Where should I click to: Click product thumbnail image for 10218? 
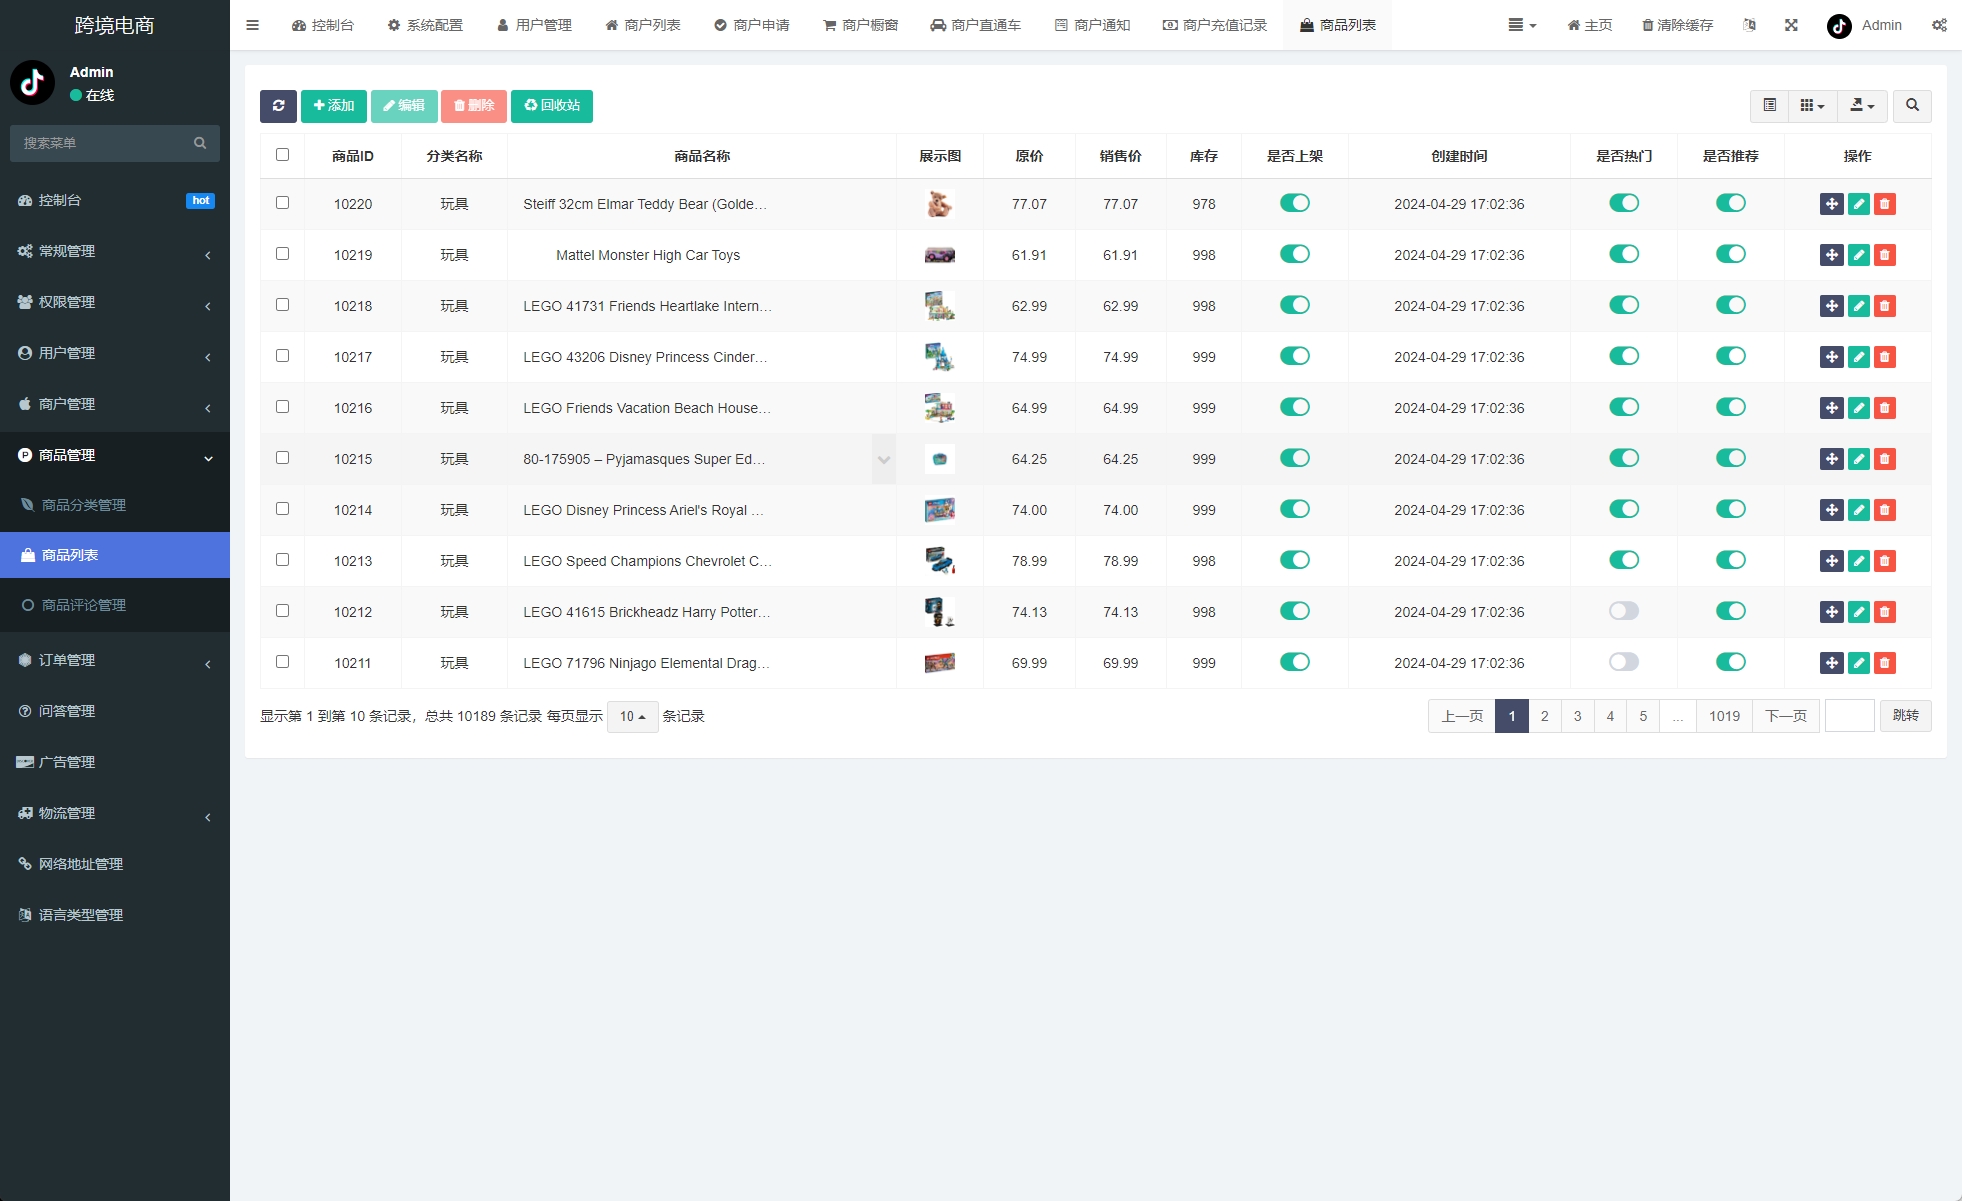tap(939, 306)
